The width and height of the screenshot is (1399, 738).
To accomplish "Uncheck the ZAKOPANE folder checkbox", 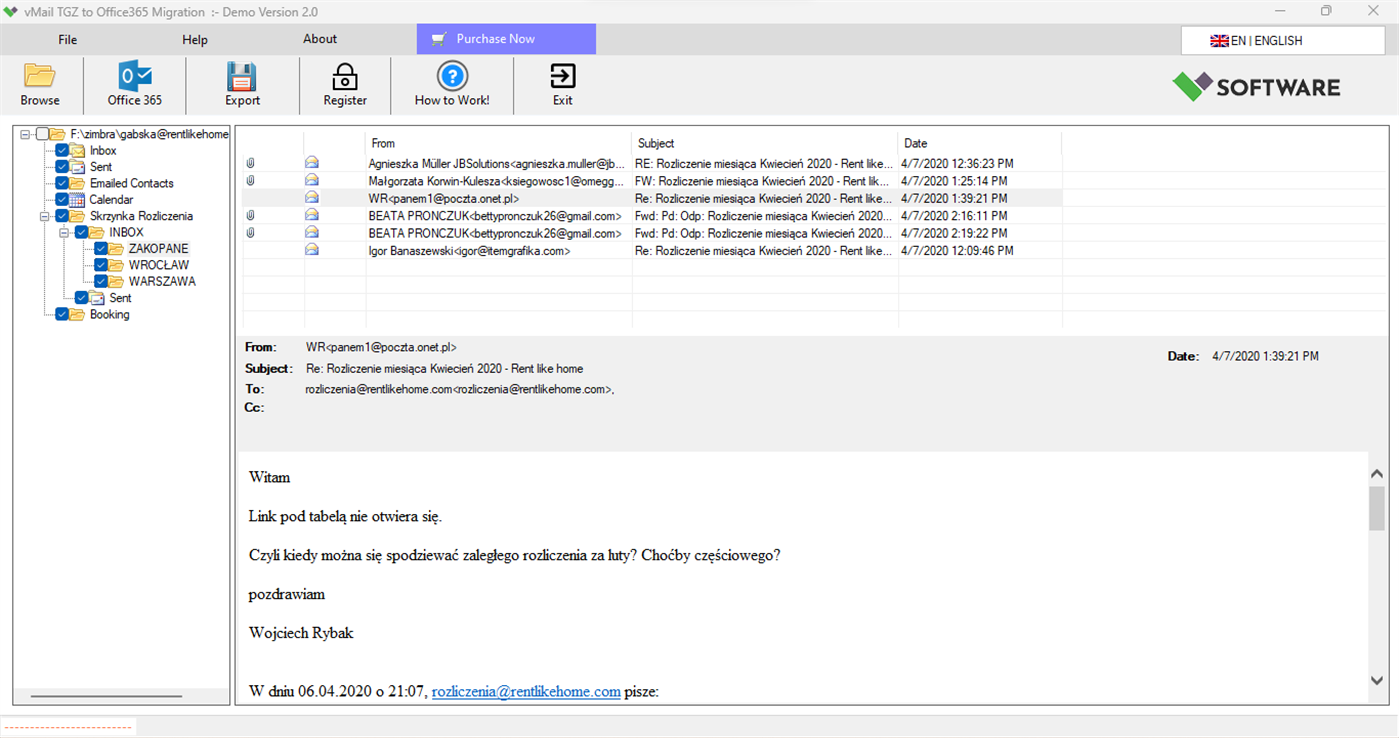I will (x=99, y=248).
